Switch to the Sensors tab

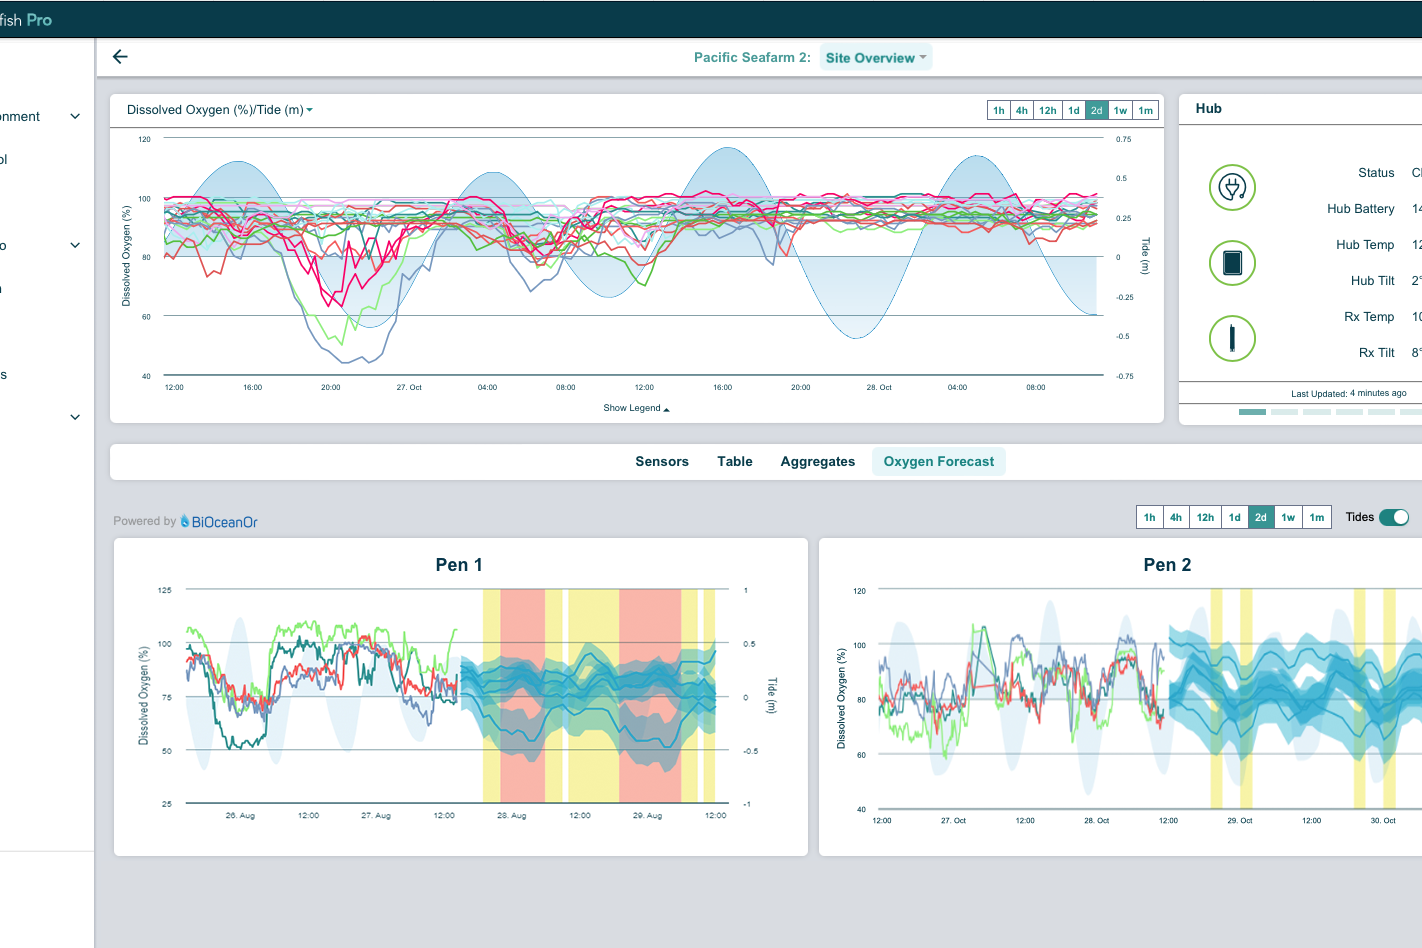coord(662,462)
